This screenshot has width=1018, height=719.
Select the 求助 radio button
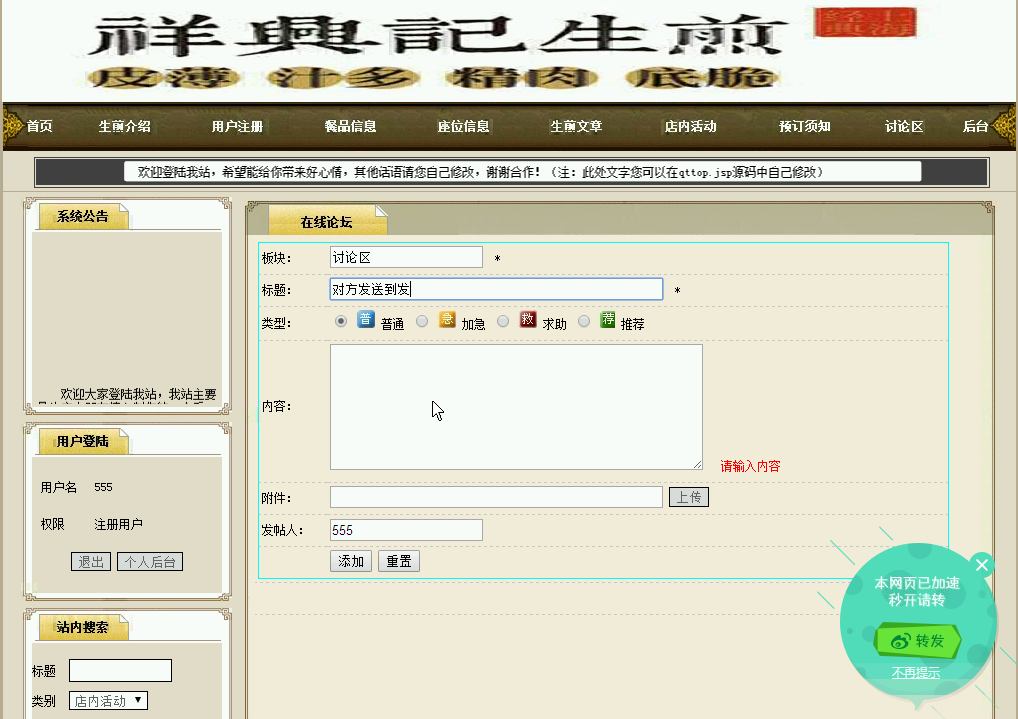[x=503, y=321]
